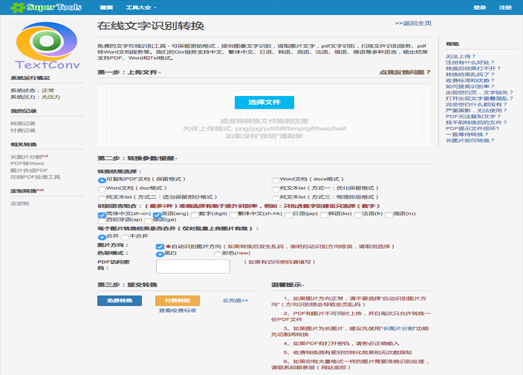Click the dashed file drop area text
523x375 pixels.
[264, 128]
